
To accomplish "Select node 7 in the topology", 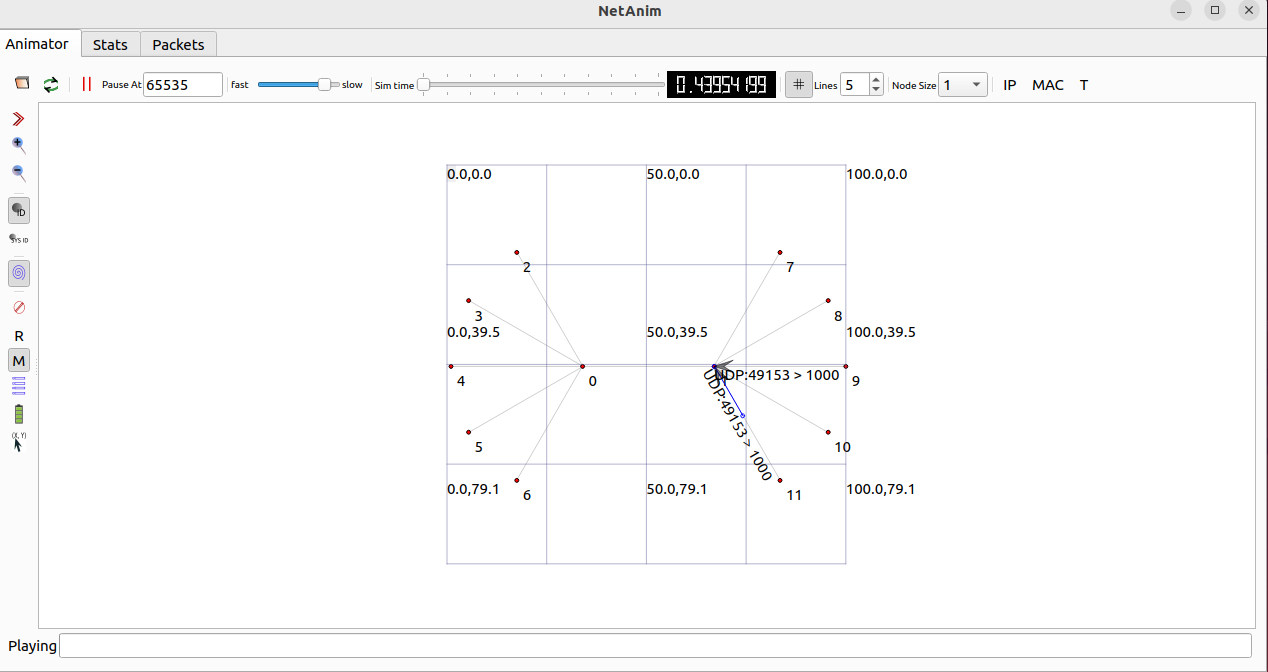I will click(x=779, y=252).
